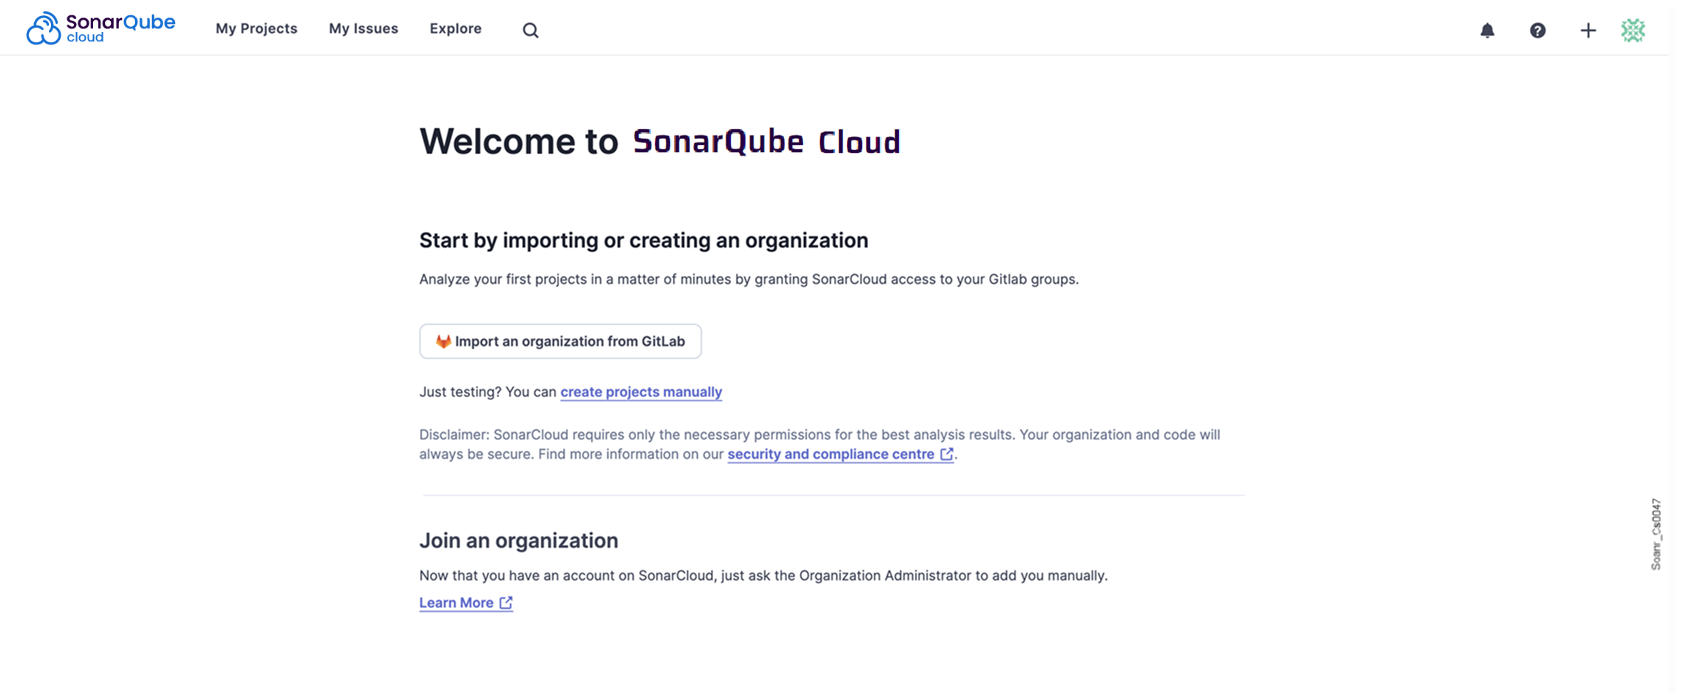Click the GitLab fox icon
The width and height of the screenshot is (1683, 694).
(x=443, y=341)
